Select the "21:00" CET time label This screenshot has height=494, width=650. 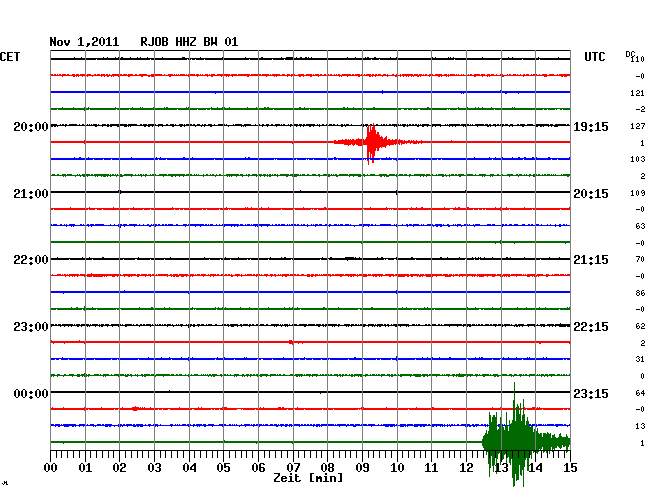tap(31, 194)
